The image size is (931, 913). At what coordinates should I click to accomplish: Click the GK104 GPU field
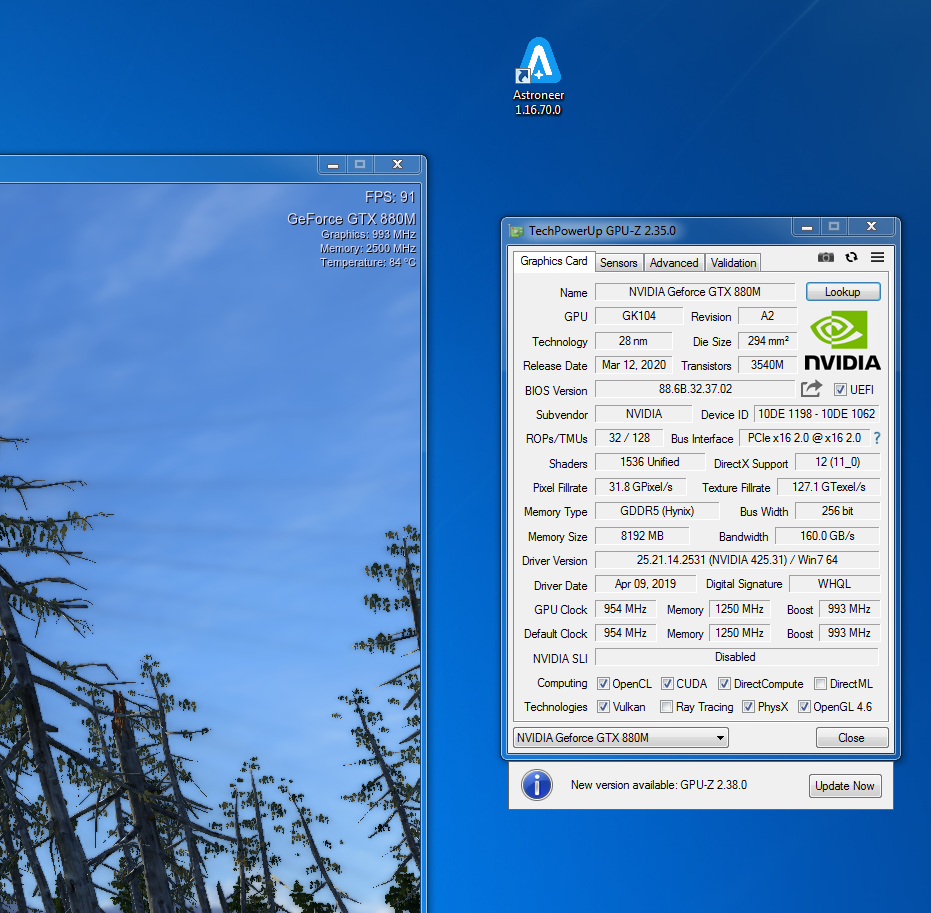click(x=639, y=316)
